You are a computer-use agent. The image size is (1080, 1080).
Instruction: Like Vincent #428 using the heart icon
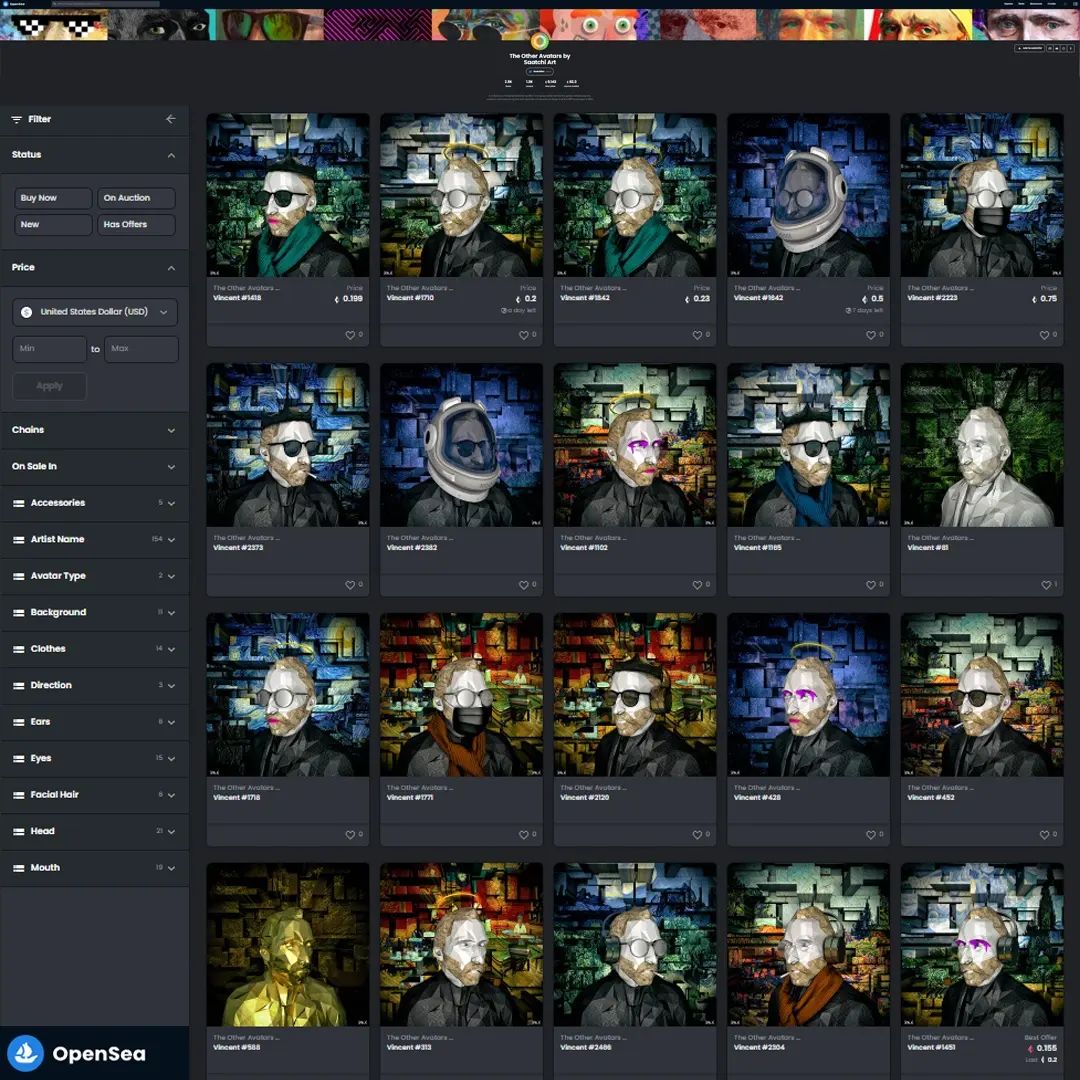(x=871, y=835)
